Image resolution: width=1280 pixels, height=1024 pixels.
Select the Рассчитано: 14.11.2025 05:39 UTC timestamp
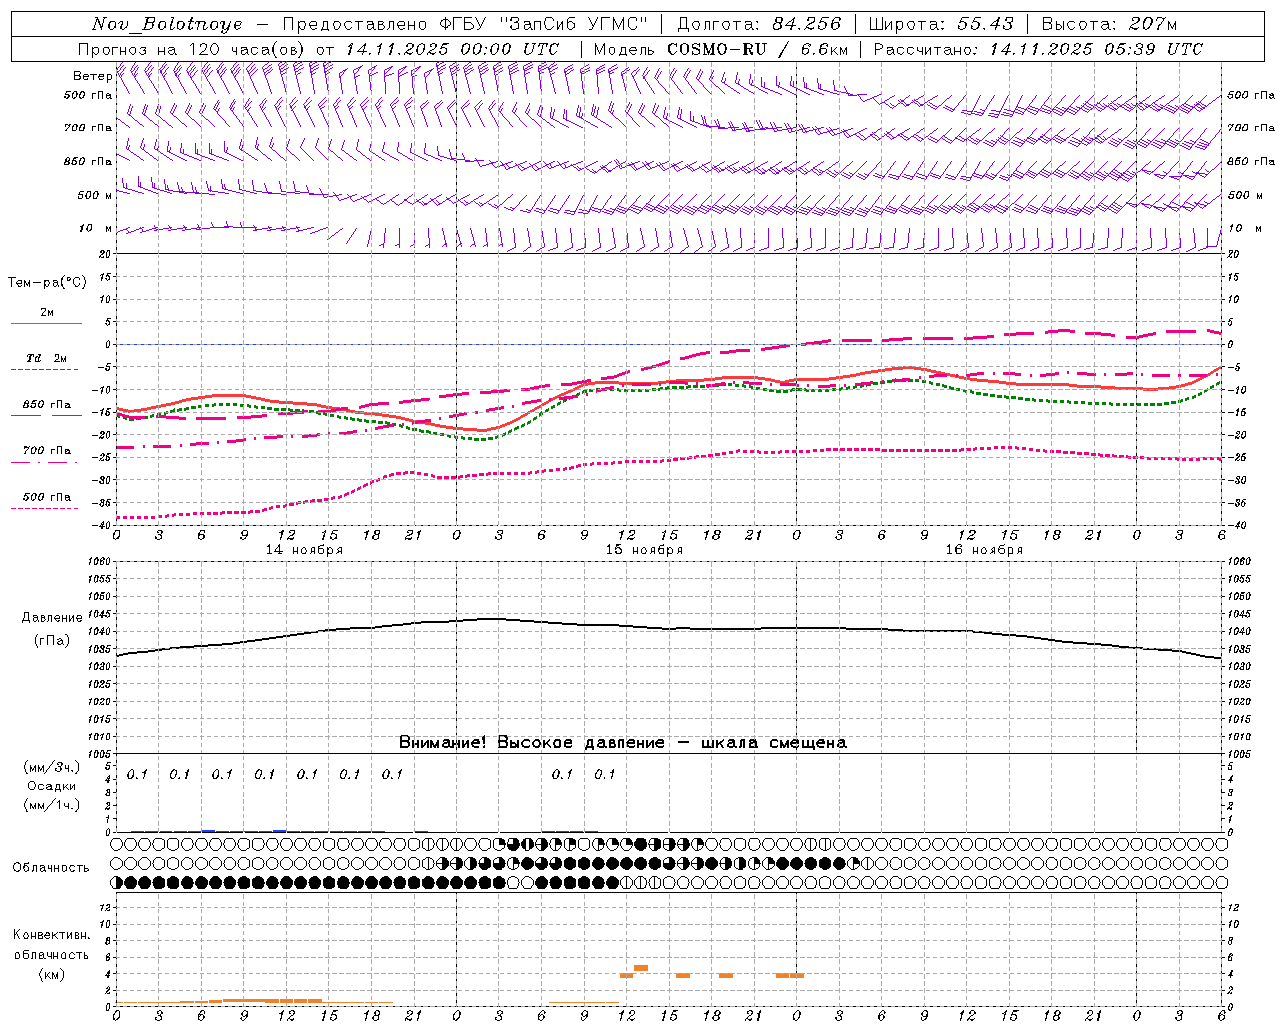tap(1038, 49)
